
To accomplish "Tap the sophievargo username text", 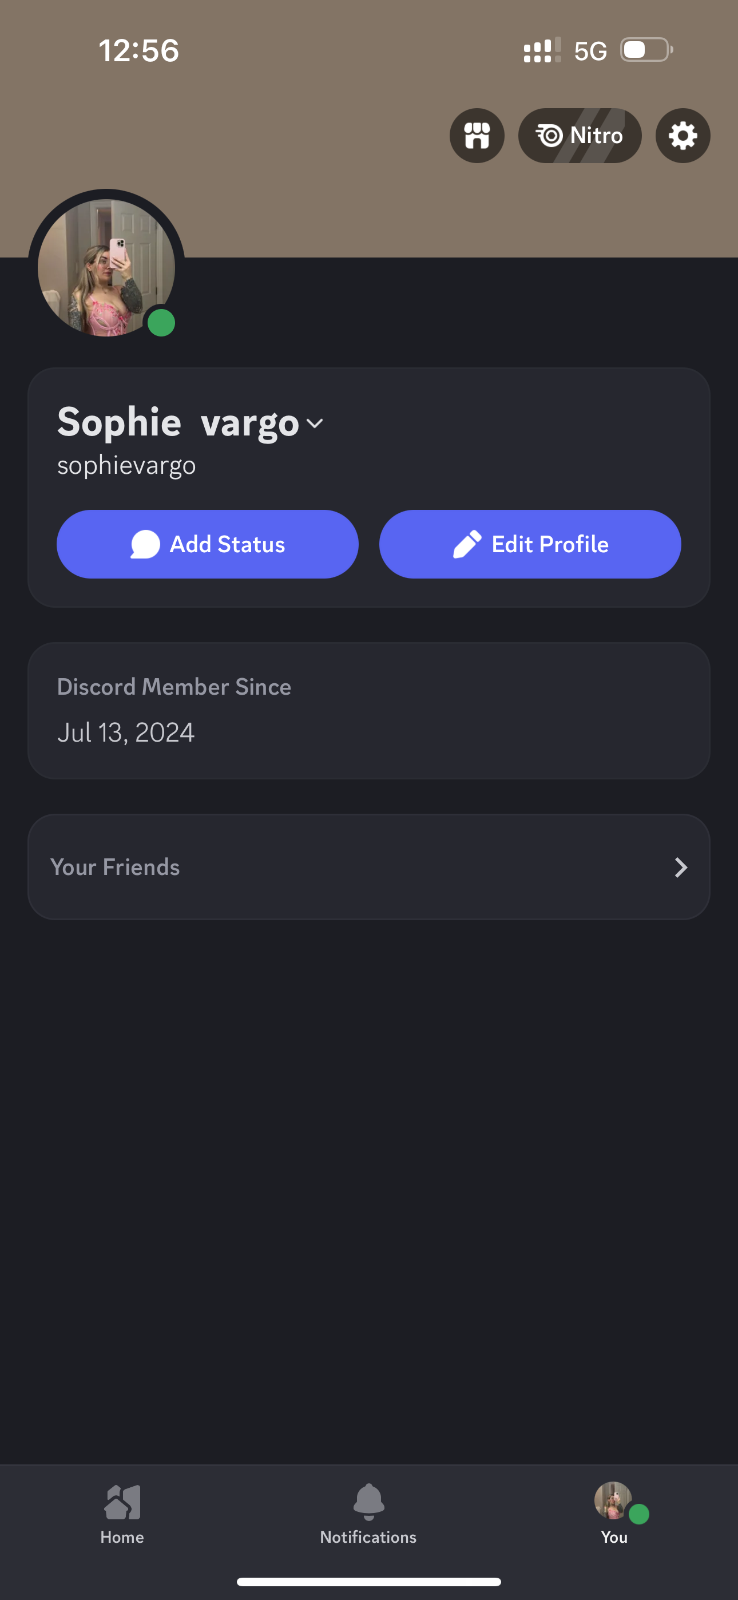I will click(126, 466).
